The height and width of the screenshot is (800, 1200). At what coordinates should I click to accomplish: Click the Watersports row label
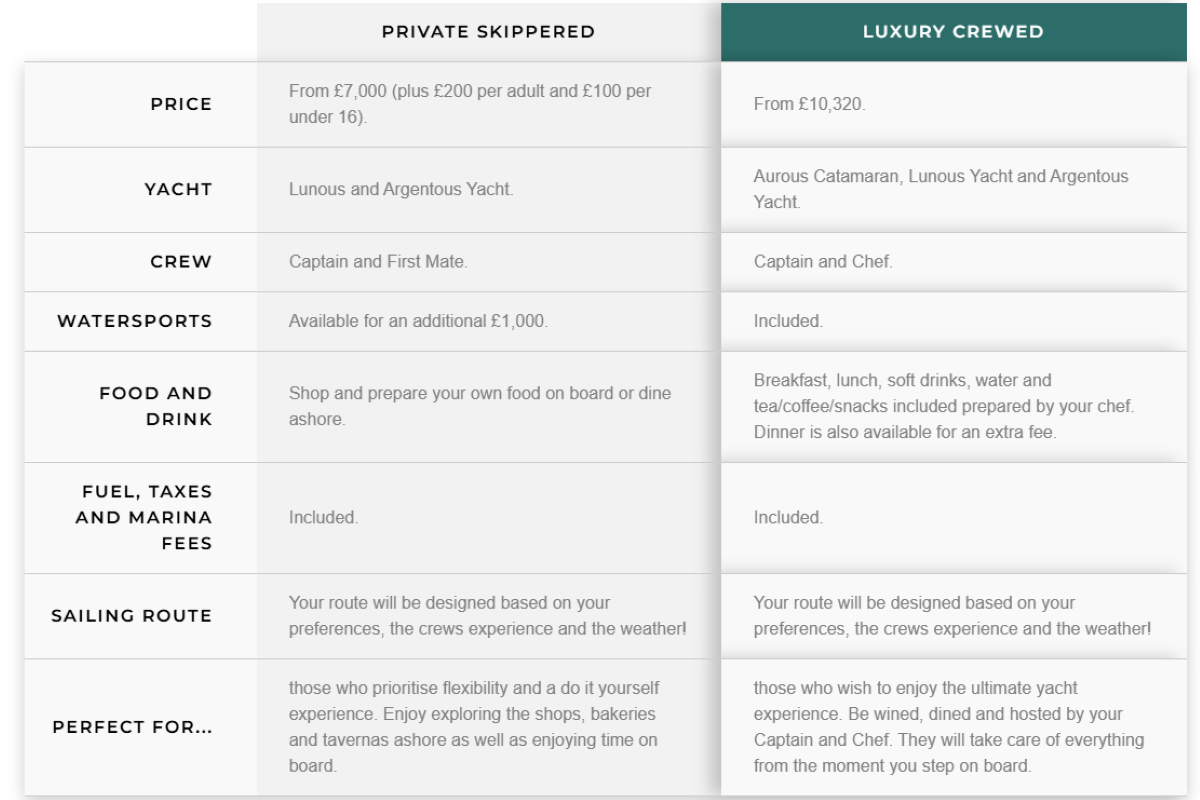[135, 321]
